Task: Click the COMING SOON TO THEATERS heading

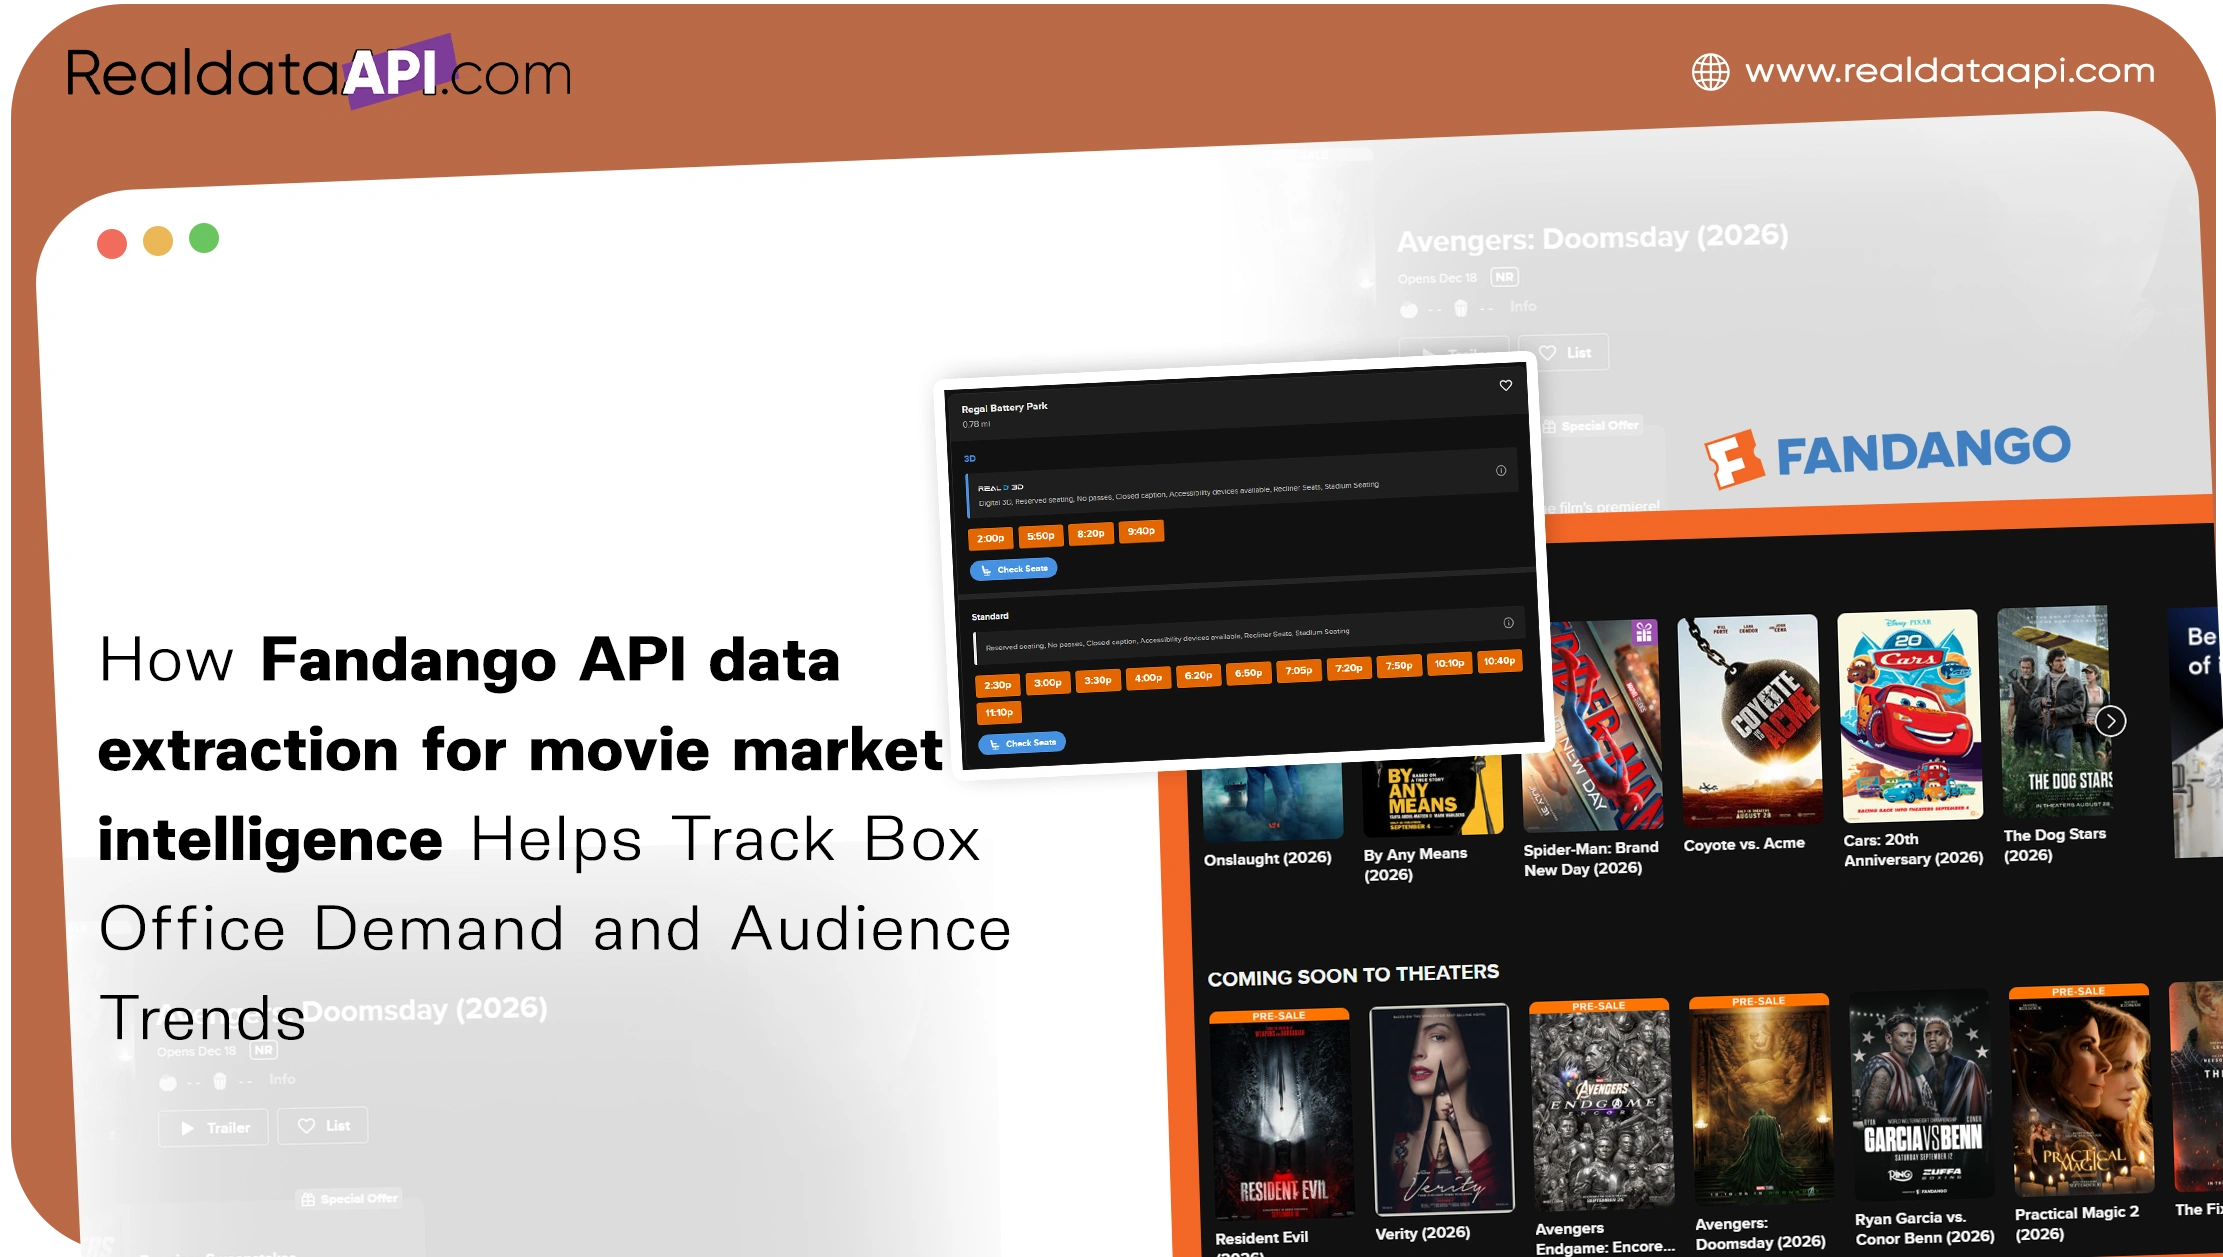Action: [x=1353, y=975]
